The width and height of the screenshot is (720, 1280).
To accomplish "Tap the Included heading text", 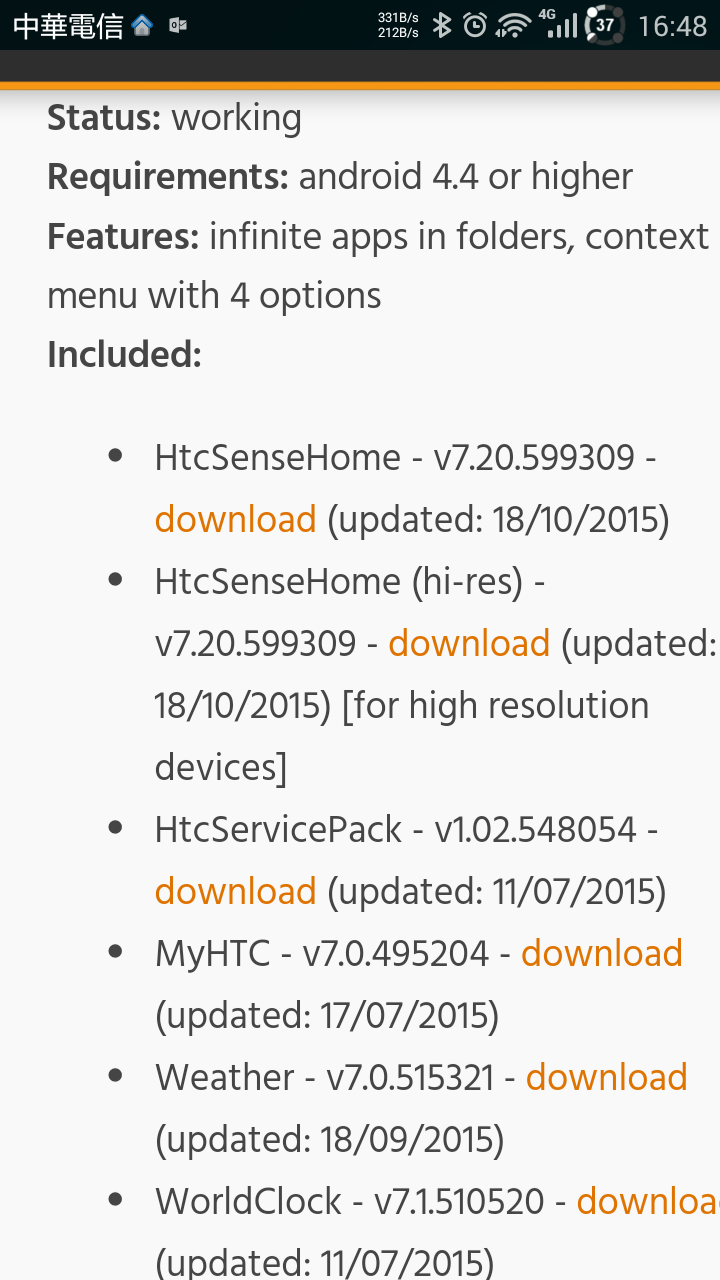I will pos(125,355).
